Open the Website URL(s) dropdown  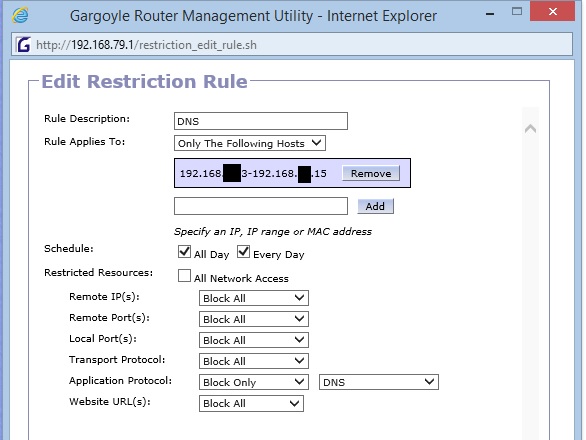(251, 403)
